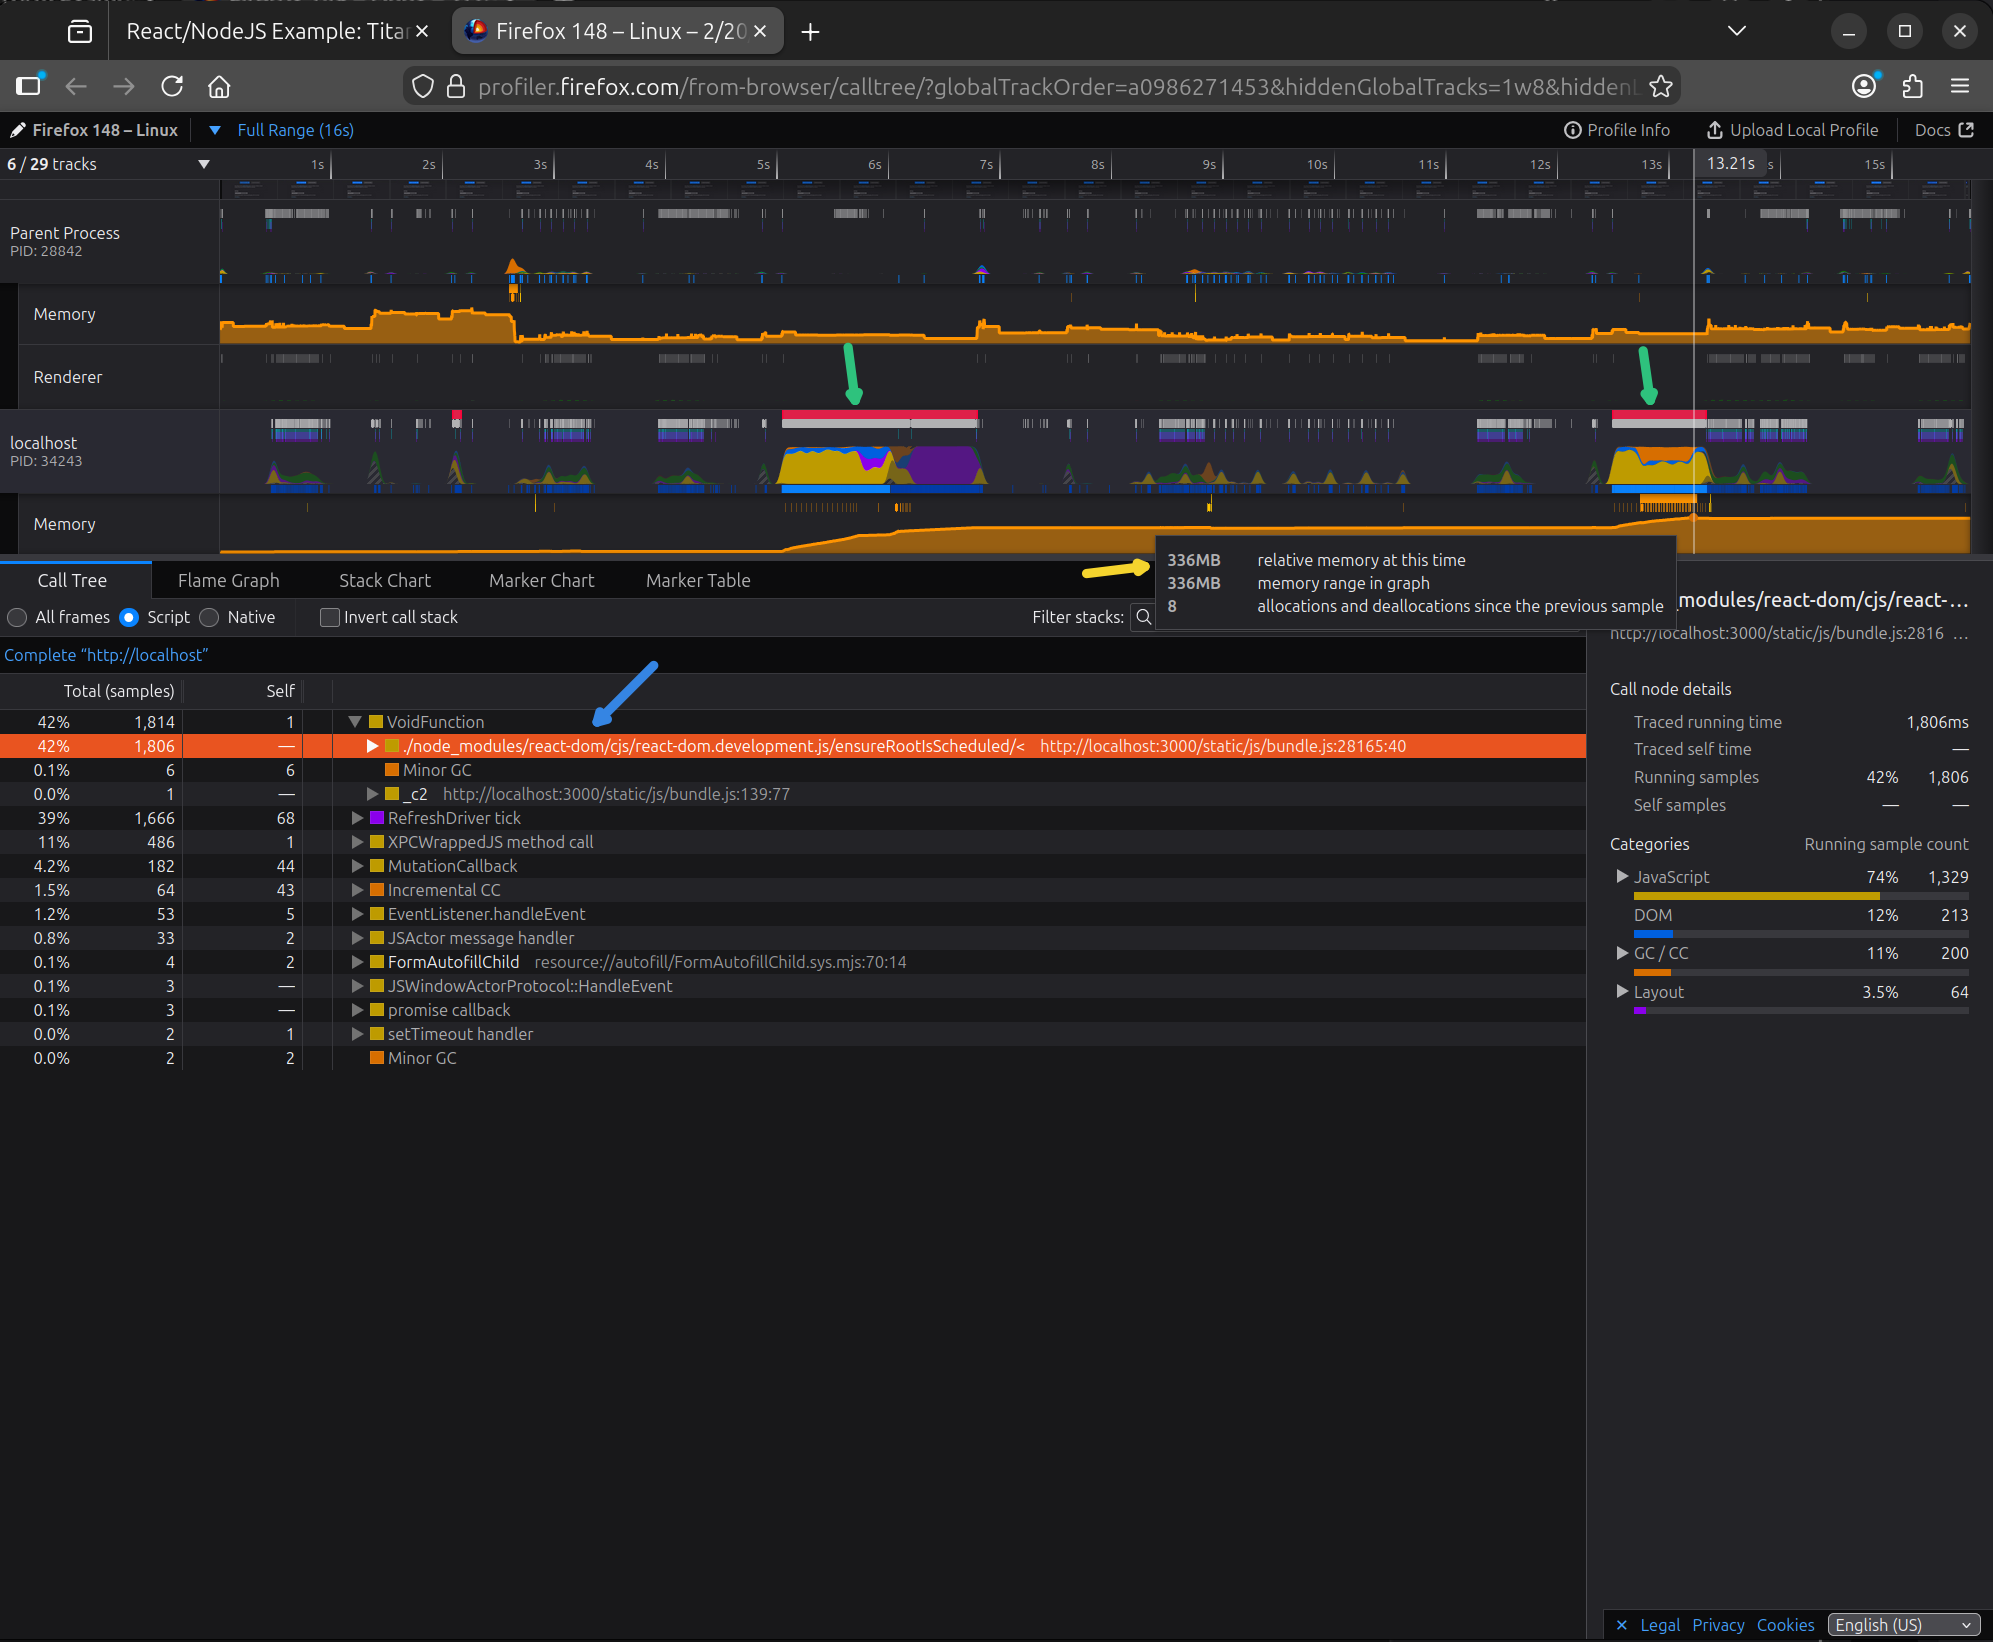Switch to the Marker Chart tab
Screen dimensions: 1993x1642
pos(541,580)
